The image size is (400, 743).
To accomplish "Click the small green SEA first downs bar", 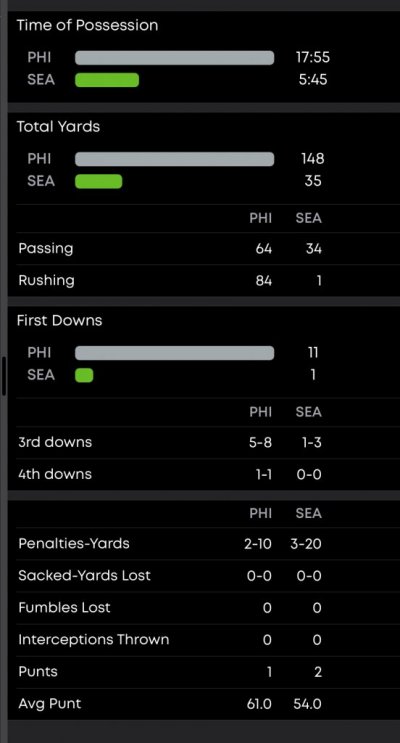I will [84, 376].
